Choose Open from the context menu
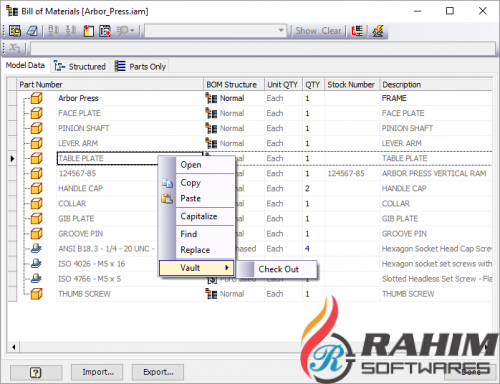The image size is (500, 384). (x=205, y=165)
